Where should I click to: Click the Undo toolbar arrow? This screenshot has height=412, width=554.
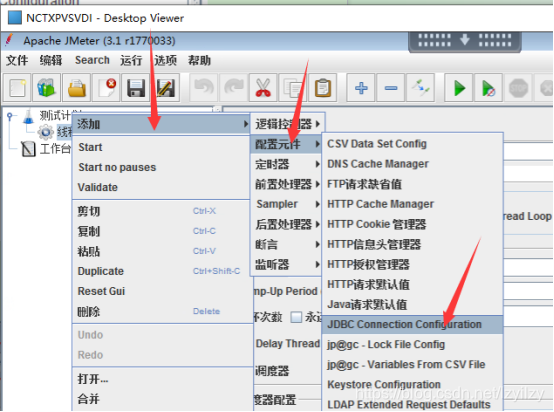[204, 88]
